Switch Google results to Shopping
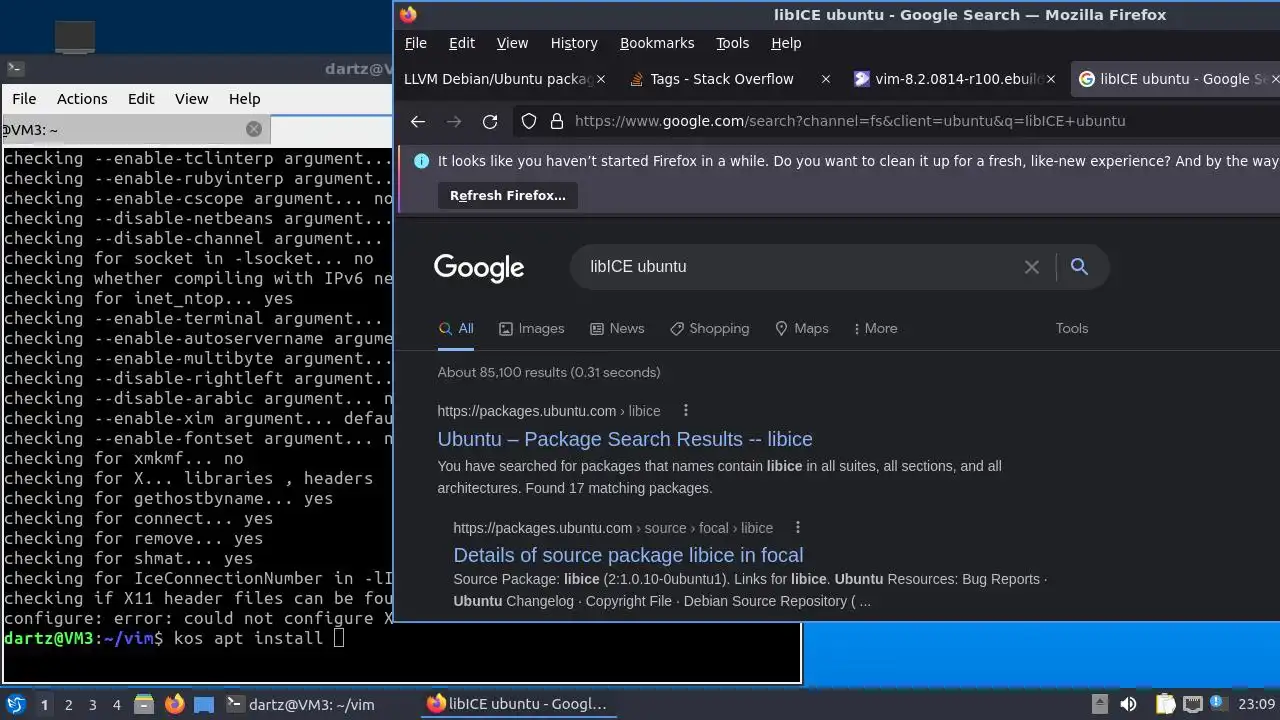The image size is (1280, 720). tap(709, 328)
